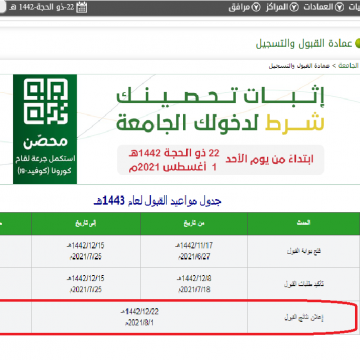Click the vaccination proof banner headline
Screen dimensions: 360x360
(x=220, y=108)
